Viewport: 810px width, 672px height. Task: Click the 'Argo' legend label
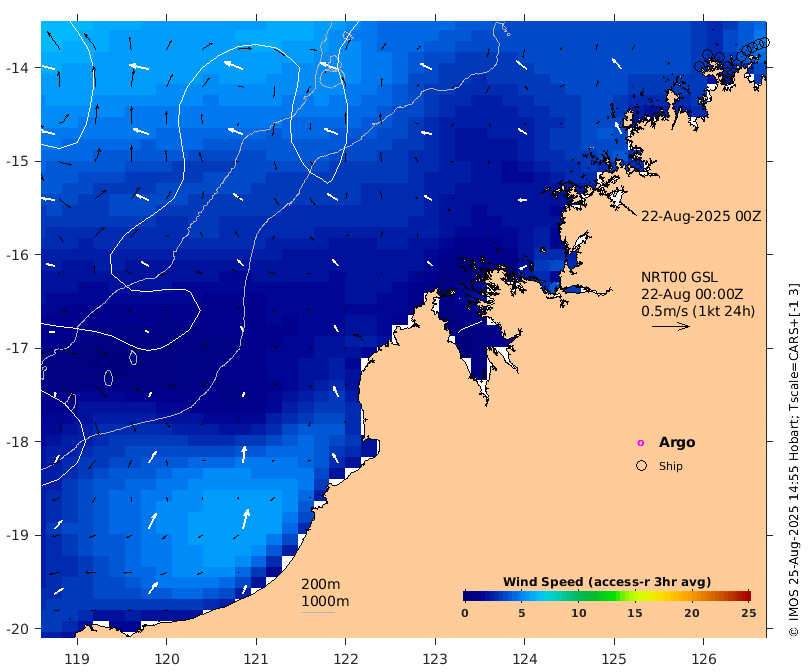coord(677,443)
